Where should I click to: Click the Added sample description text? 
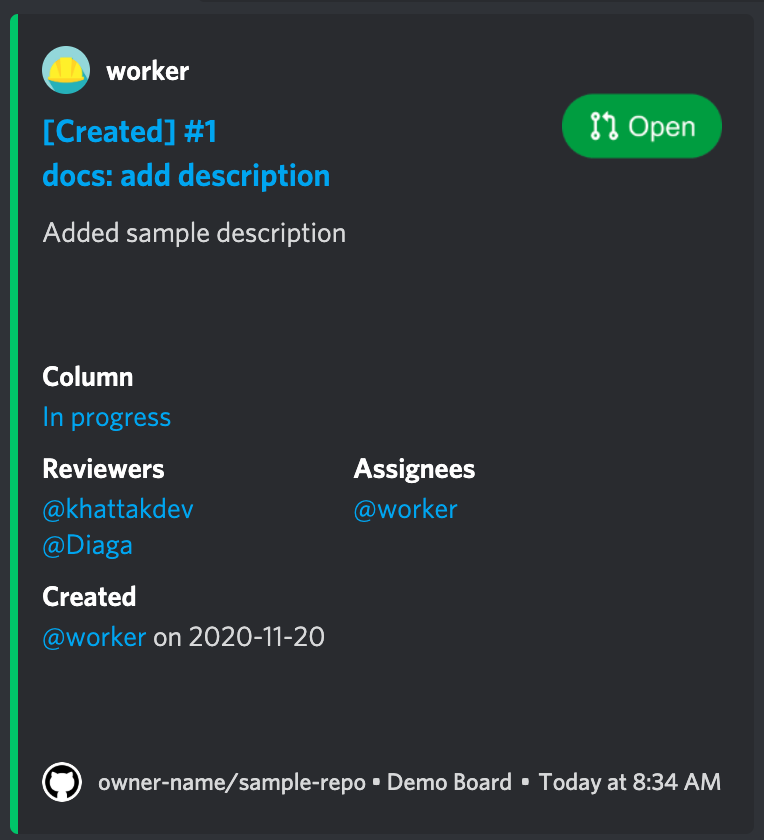point(194,233)
